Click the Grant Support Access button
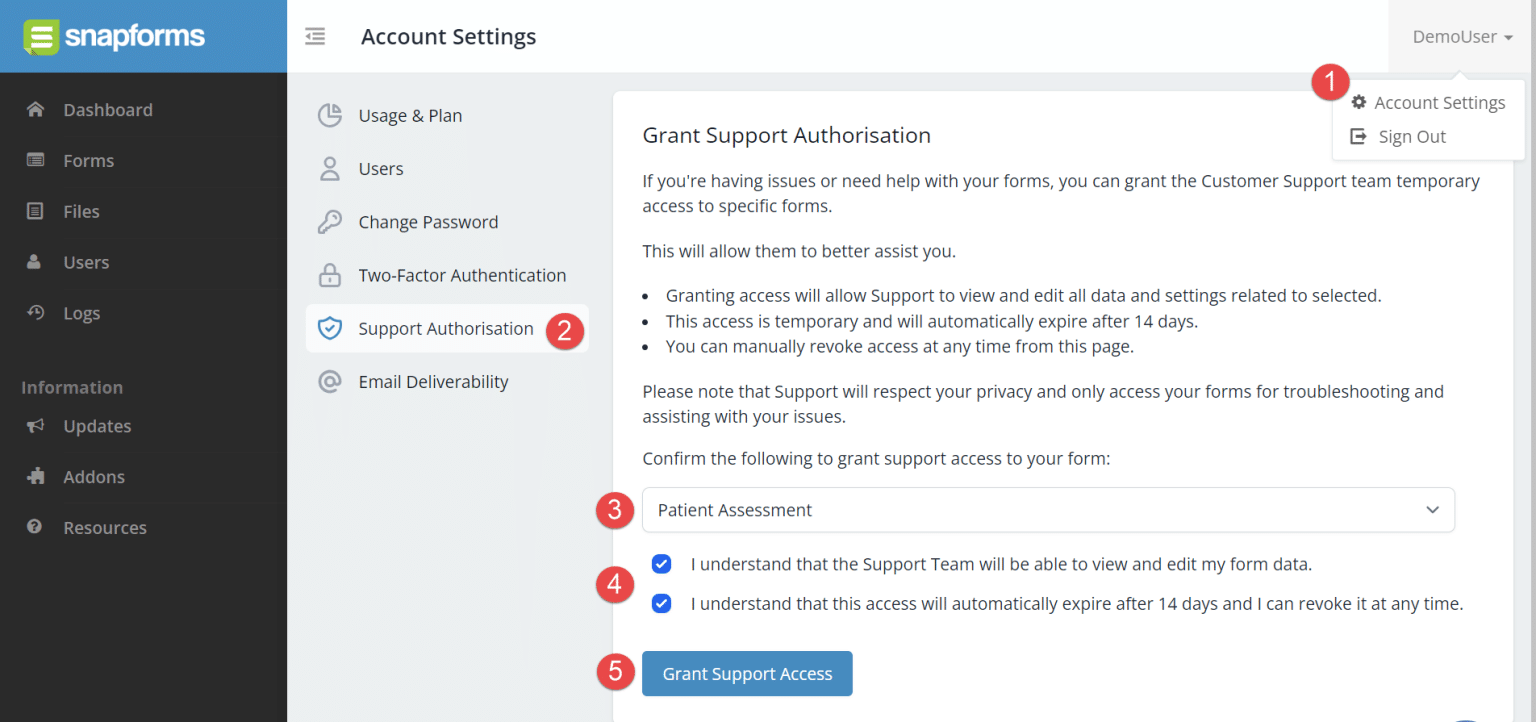Viewport: 1536px width, 722px height. click(747, 673)
